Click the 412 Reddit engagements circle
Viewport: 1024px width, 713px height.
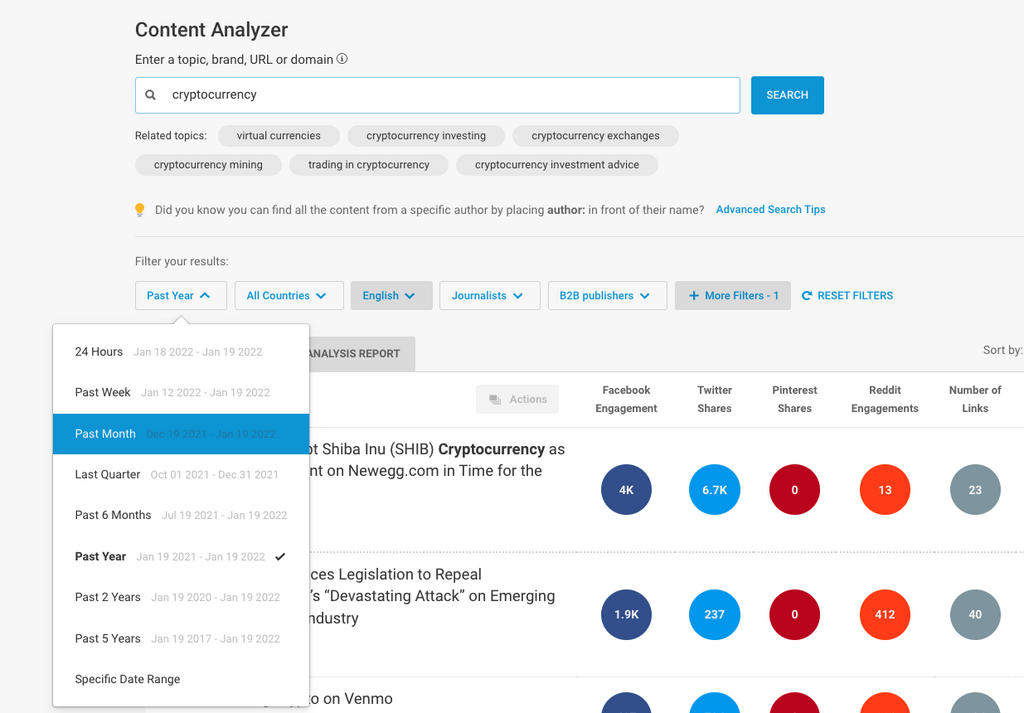884,614
